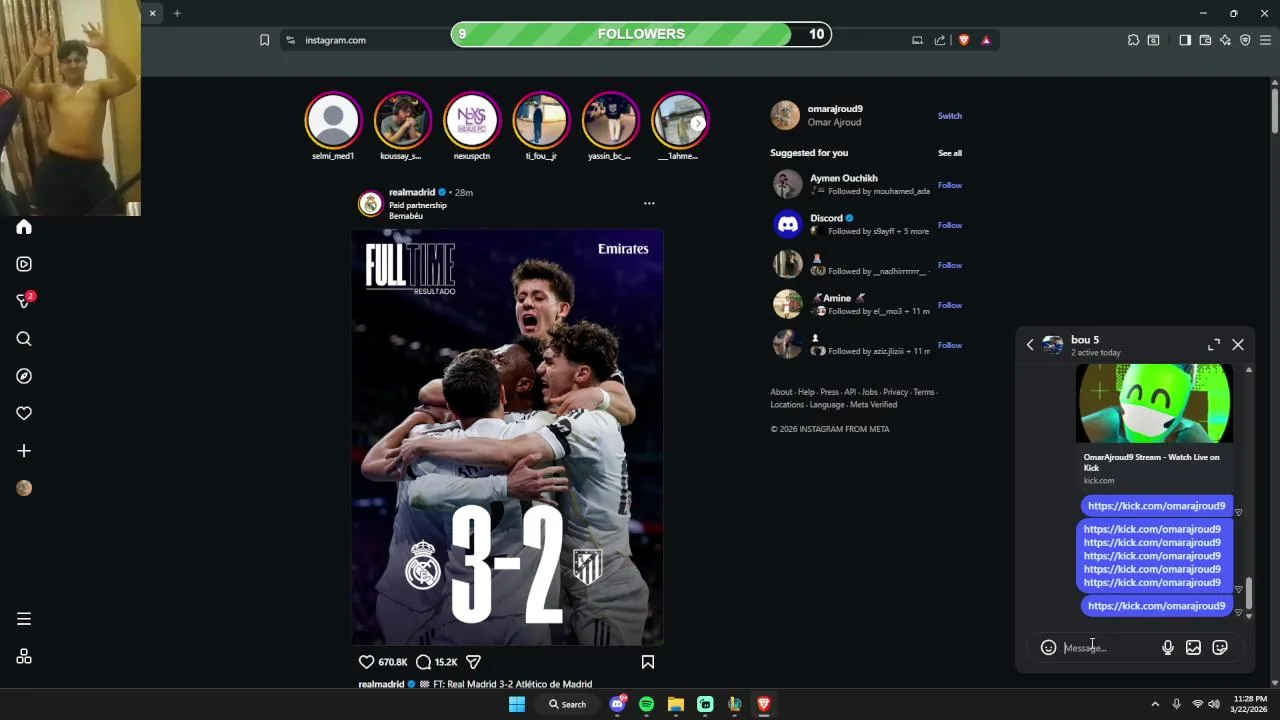Viewport: 1280px width, 720px height.
Task: Record a voice clip with microphone icon
Action: [x=1167, y=648]
